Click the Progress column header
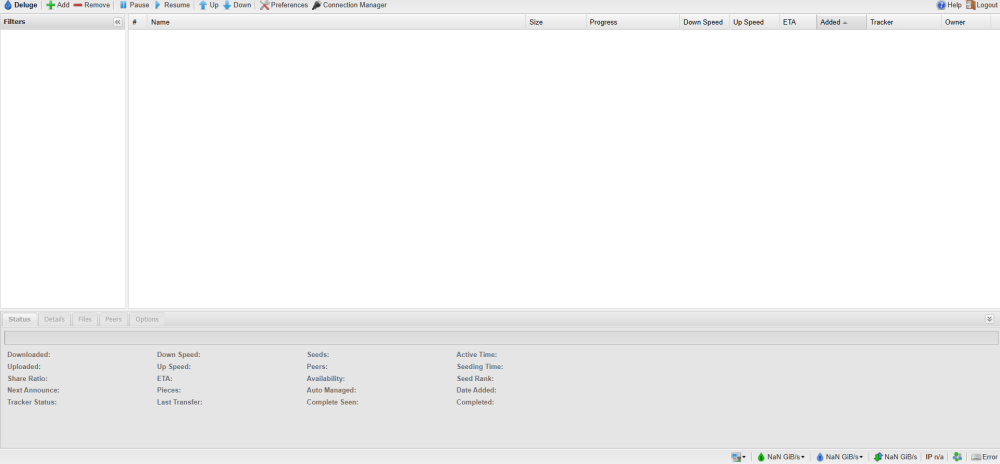This screenshot has width=1000, height=464. click(633, 22)
